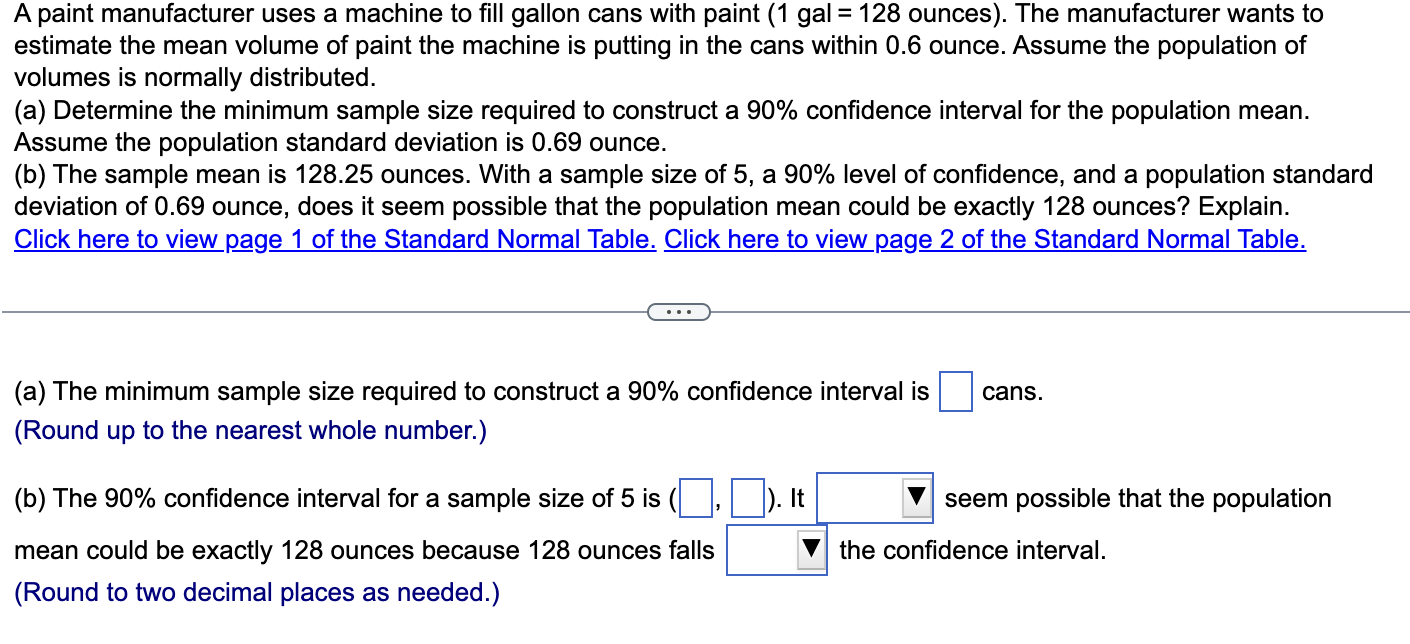Screen dimensions: 1410x644
Task: Click the upper confidence interval bound box
Action: point(746,498)
